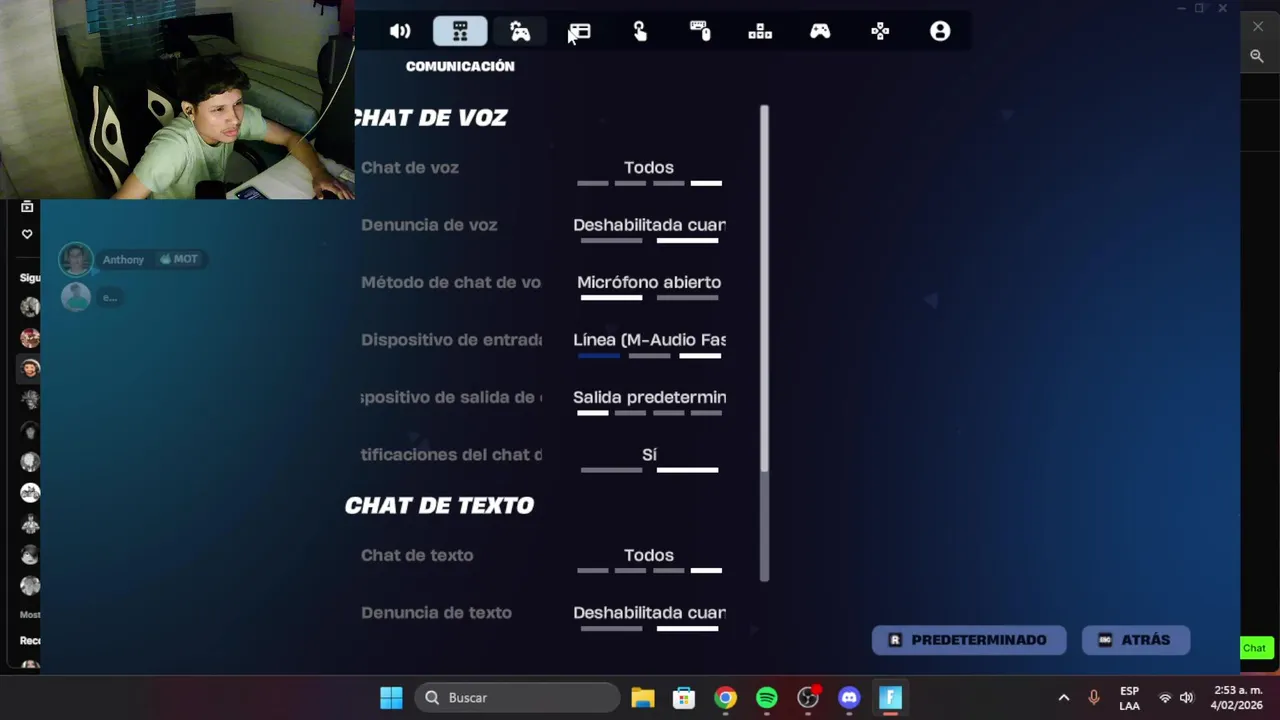Click the ATRÁS button
1280x720 pixels.
(1136, 640)
